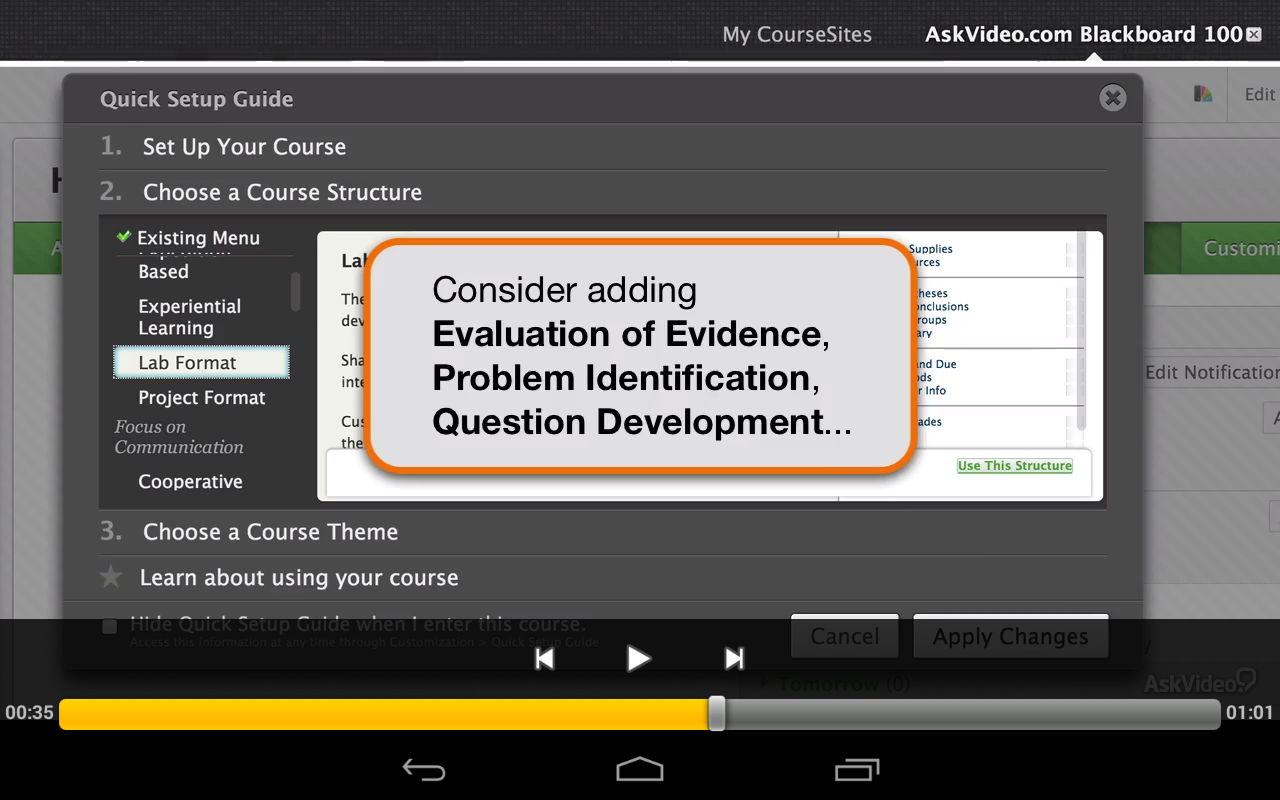Viewport: 1280px width, 800px height.
Task: Click the video progress slider handle
Action: (x=717, y=713)
